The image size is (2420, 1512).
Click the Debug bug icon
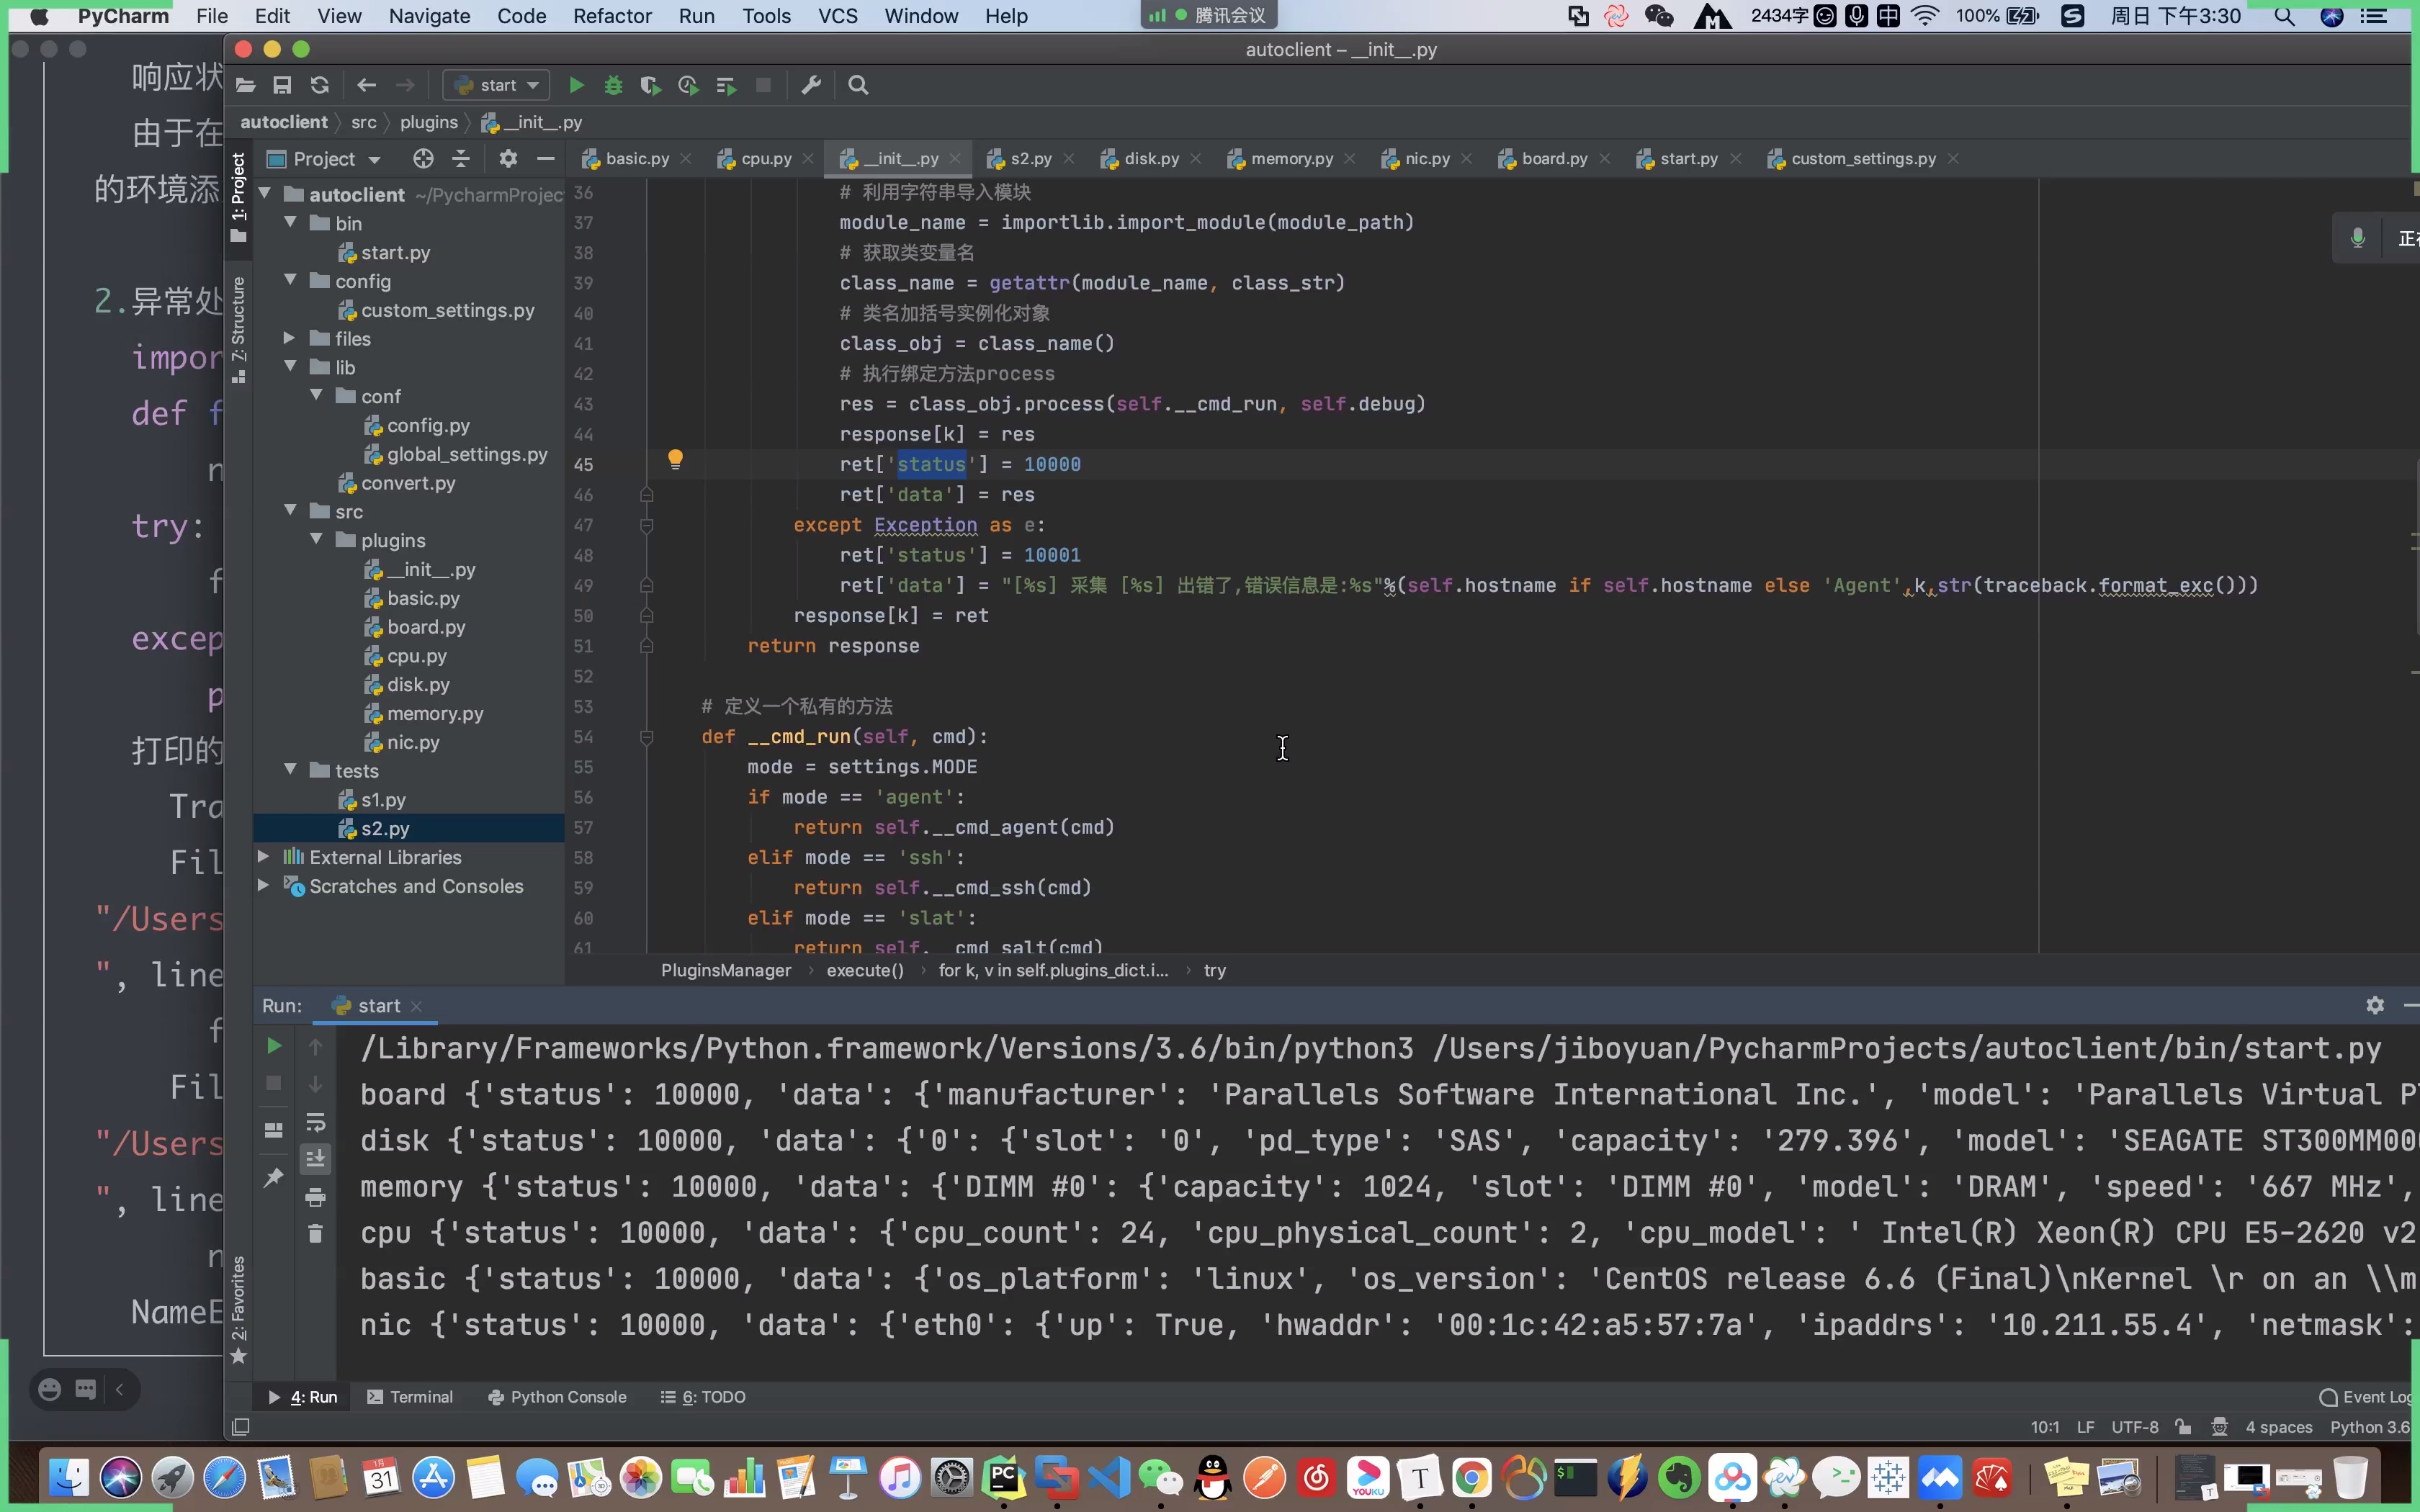pyautogui.click(x=613, y=86)
